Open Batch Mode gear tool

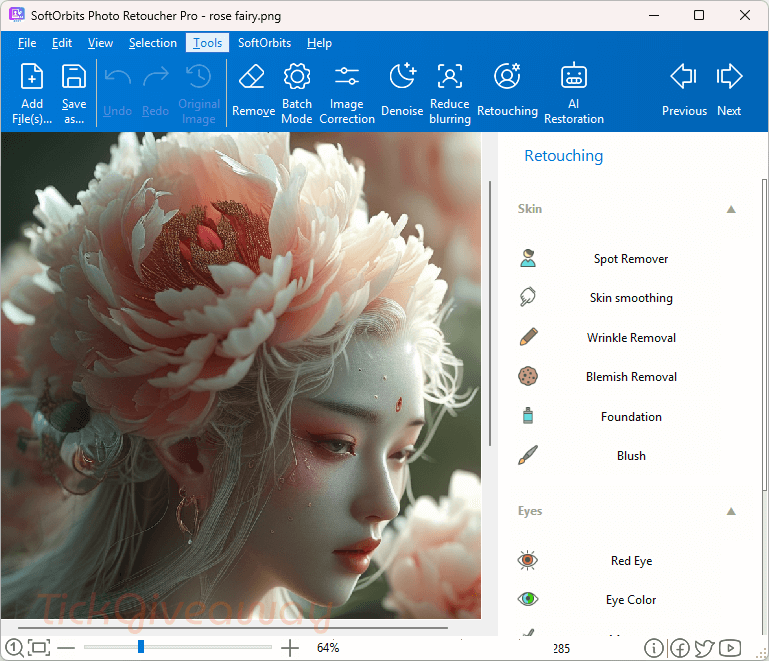pyautogui.click(x=297, y=76)
